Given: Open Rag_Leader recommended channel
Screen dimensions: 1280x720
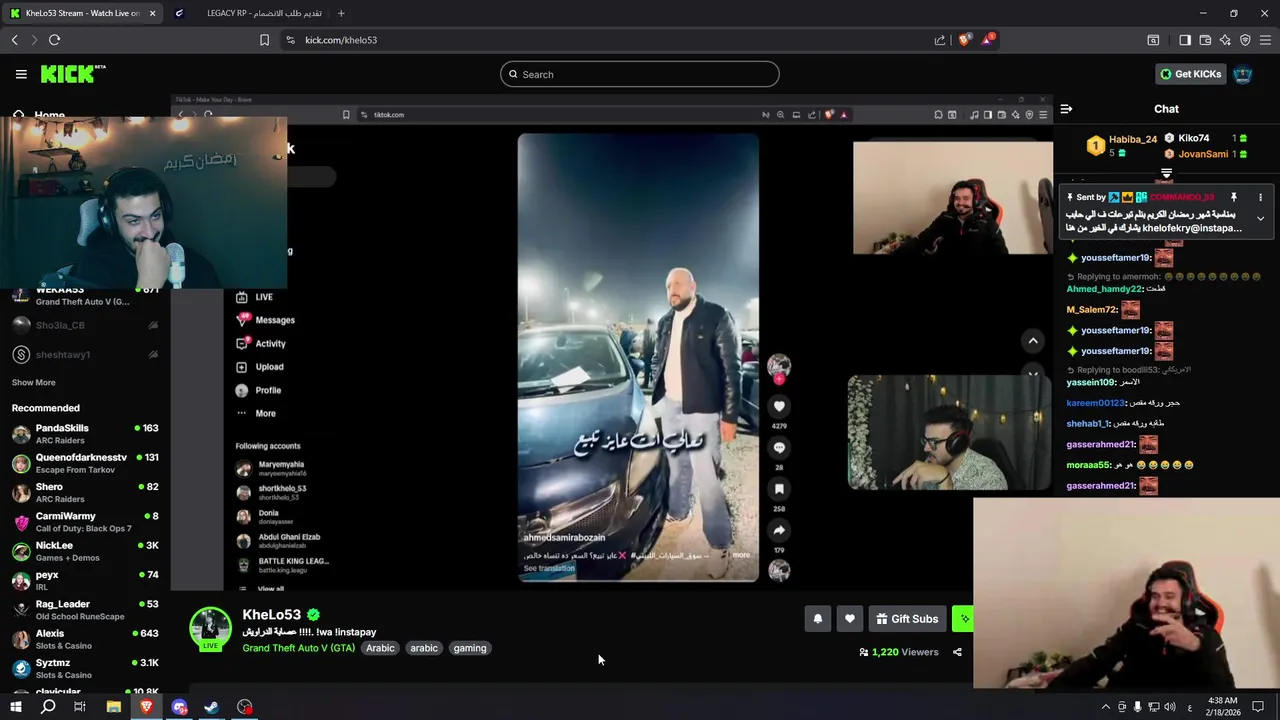Looking at the screenshot, I should tap(85, 610).
